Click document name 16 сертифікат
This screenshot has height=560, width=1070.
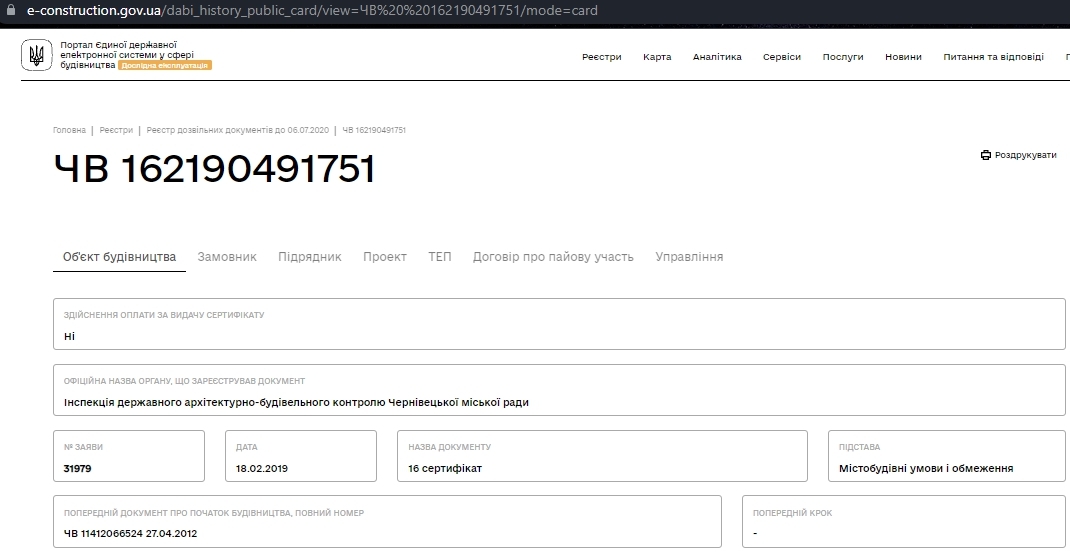click(x=445, y=469)
